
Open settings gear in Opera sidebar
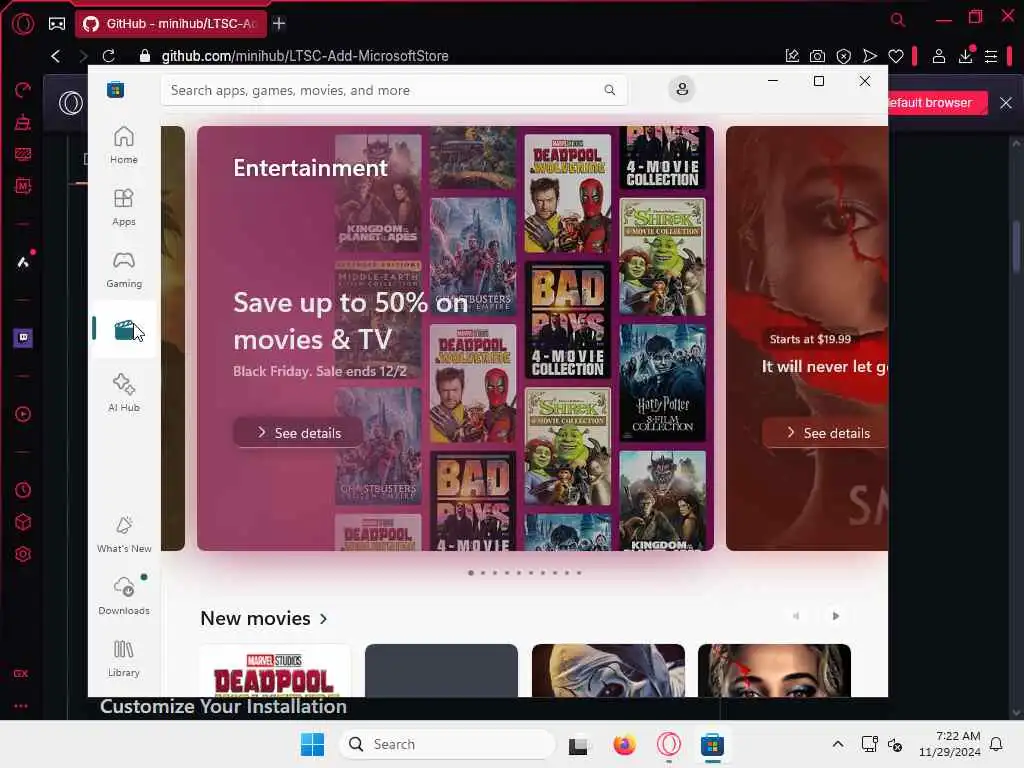(23, 554)
